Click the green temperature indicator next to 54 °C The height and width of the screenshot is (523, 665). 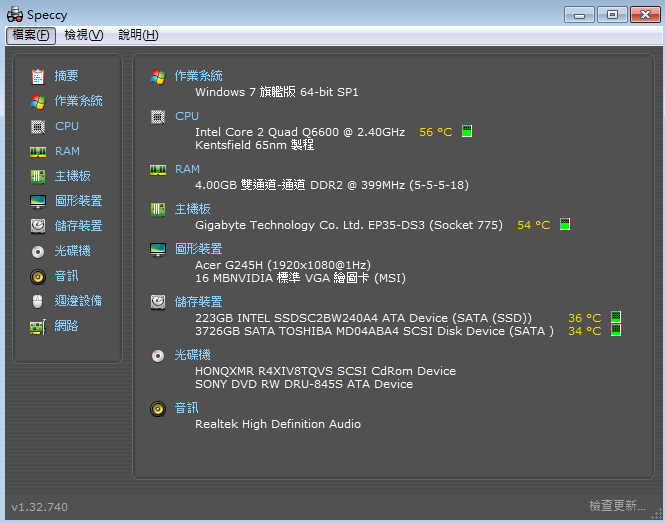(564, 224)
